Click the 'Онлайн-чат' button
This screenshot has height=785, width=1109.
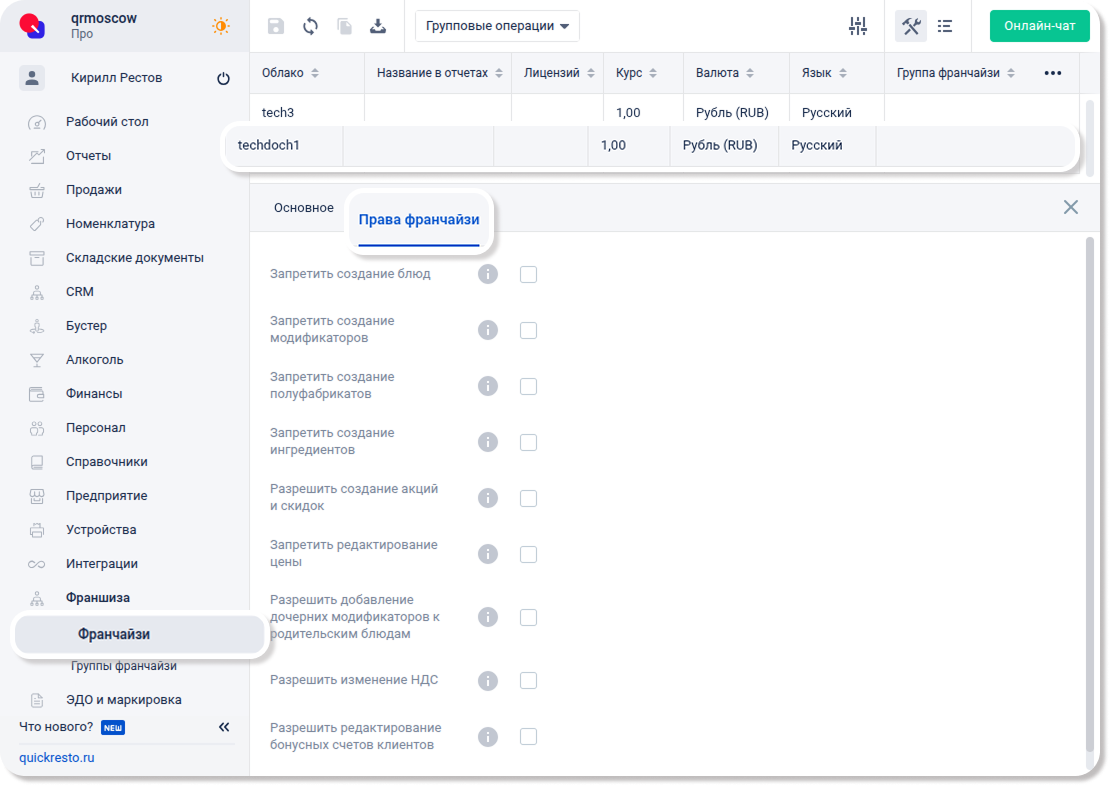(1039, 26)
